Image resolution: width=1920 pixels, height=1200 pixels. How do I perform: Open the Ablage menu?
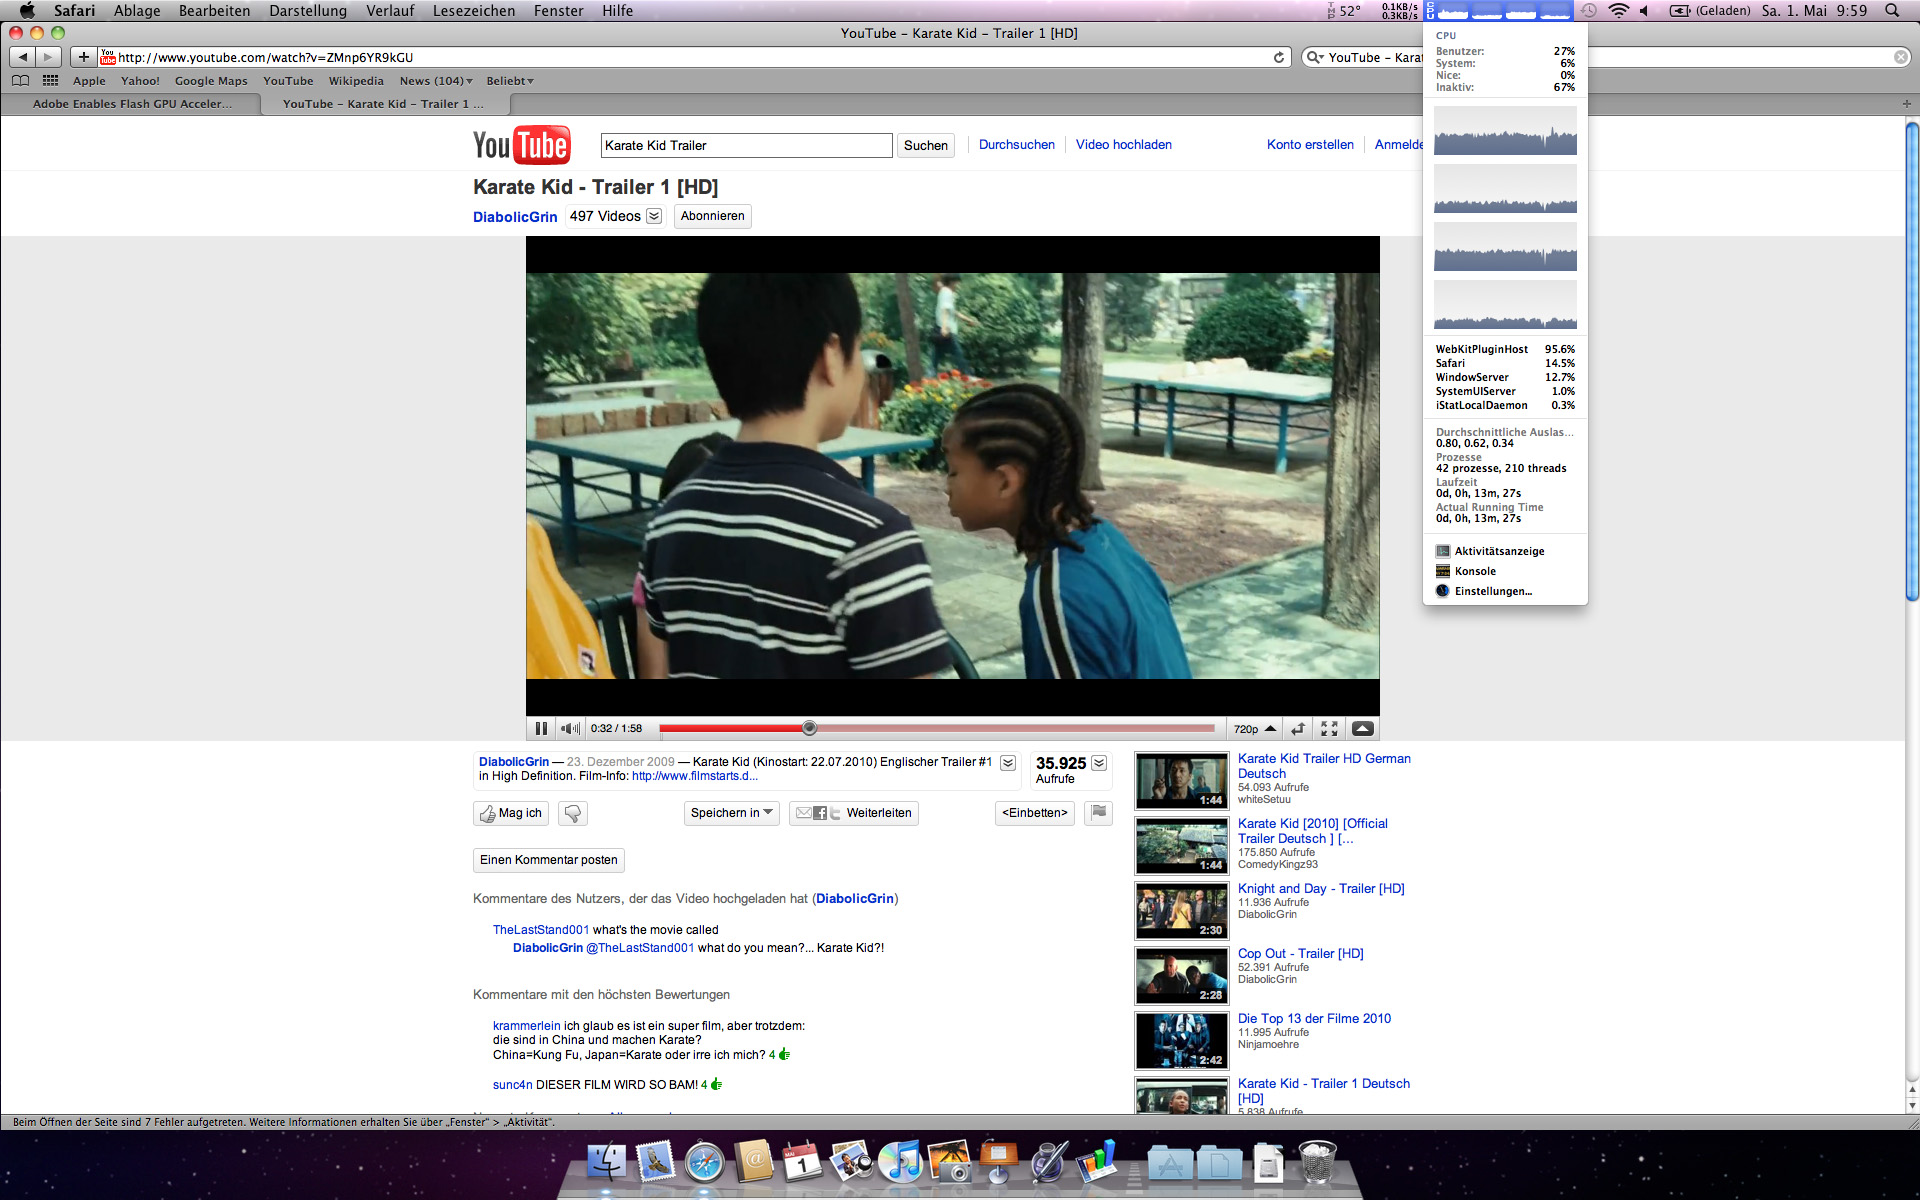pos(137,10)
